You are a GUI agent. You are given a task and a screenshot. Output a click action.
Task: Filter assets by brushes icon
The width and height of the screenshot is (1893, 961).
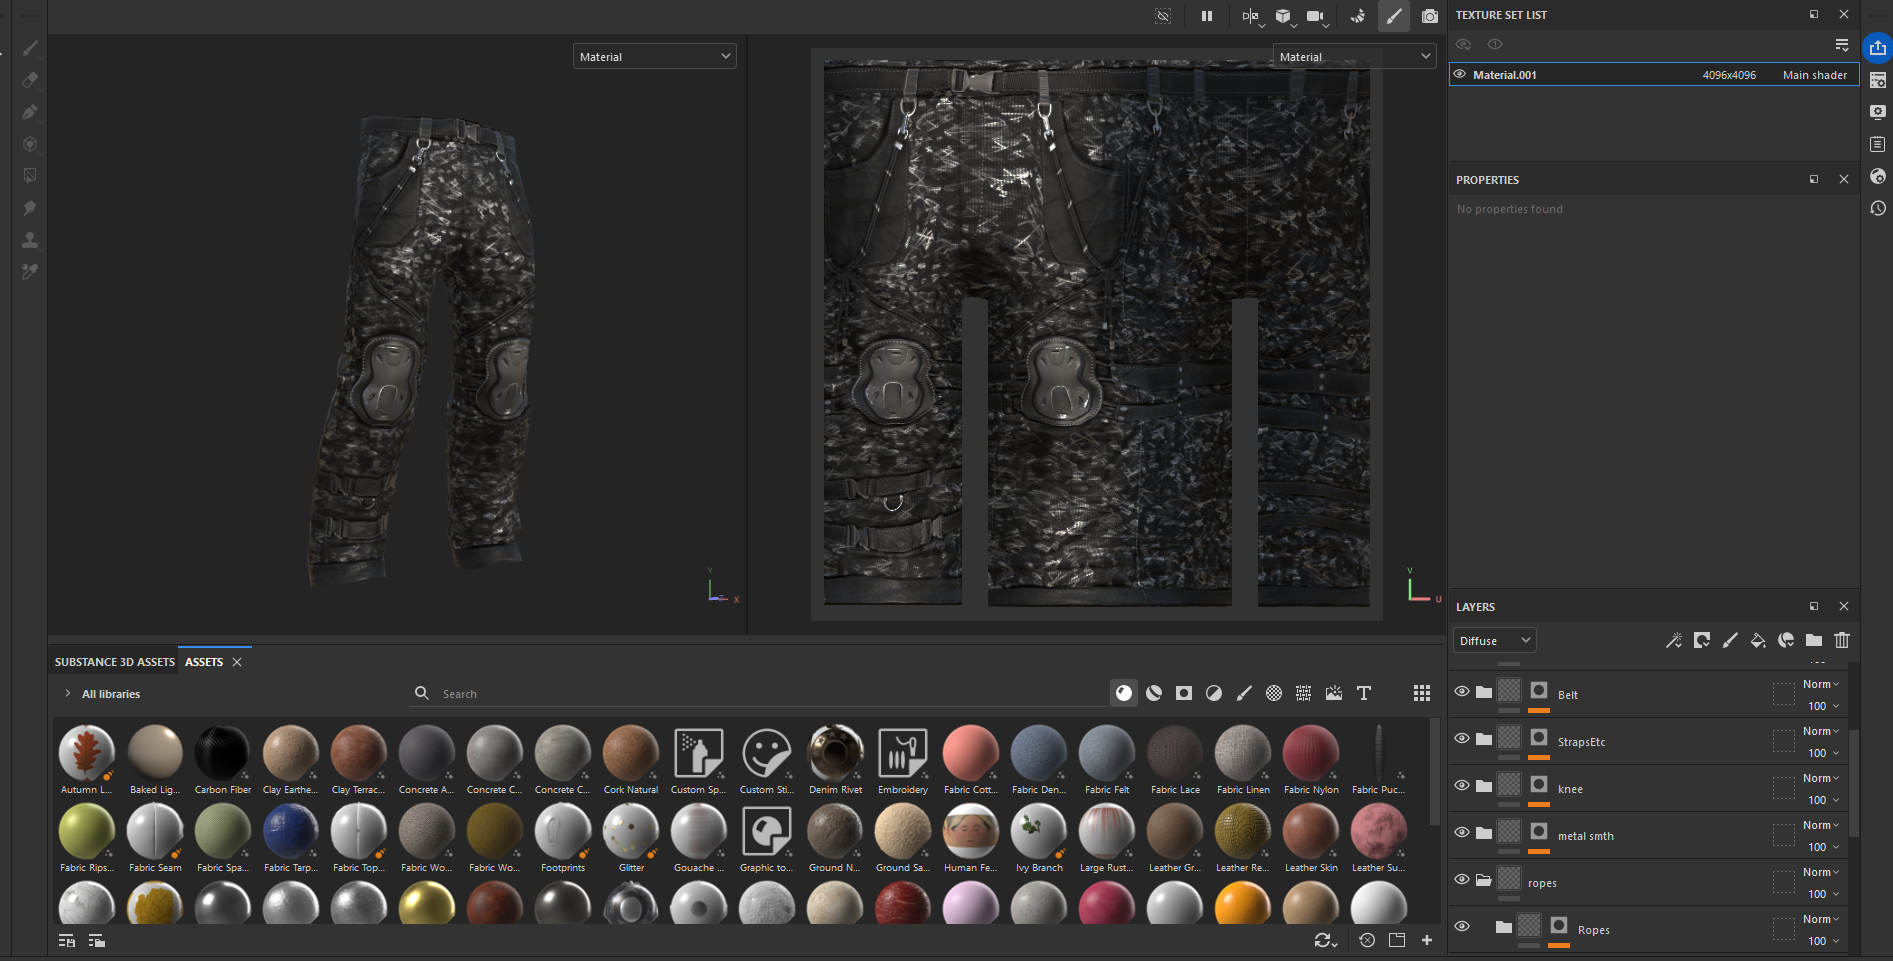(x=1244, y=693)
